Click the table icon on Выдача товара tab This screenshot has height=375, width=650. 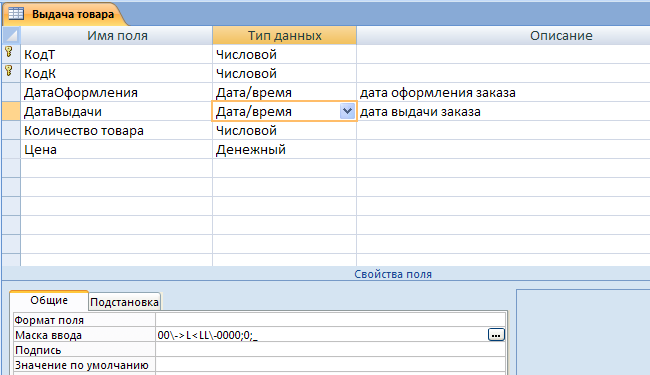click(16, 14)
